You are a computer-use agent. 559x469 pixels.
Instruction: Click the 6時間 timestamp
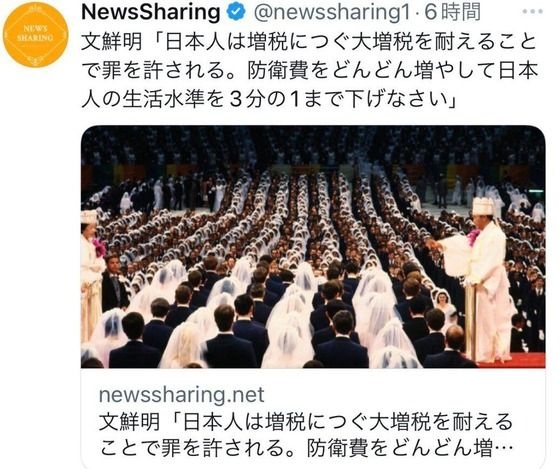pyautogui.click(x=452, y=13)
